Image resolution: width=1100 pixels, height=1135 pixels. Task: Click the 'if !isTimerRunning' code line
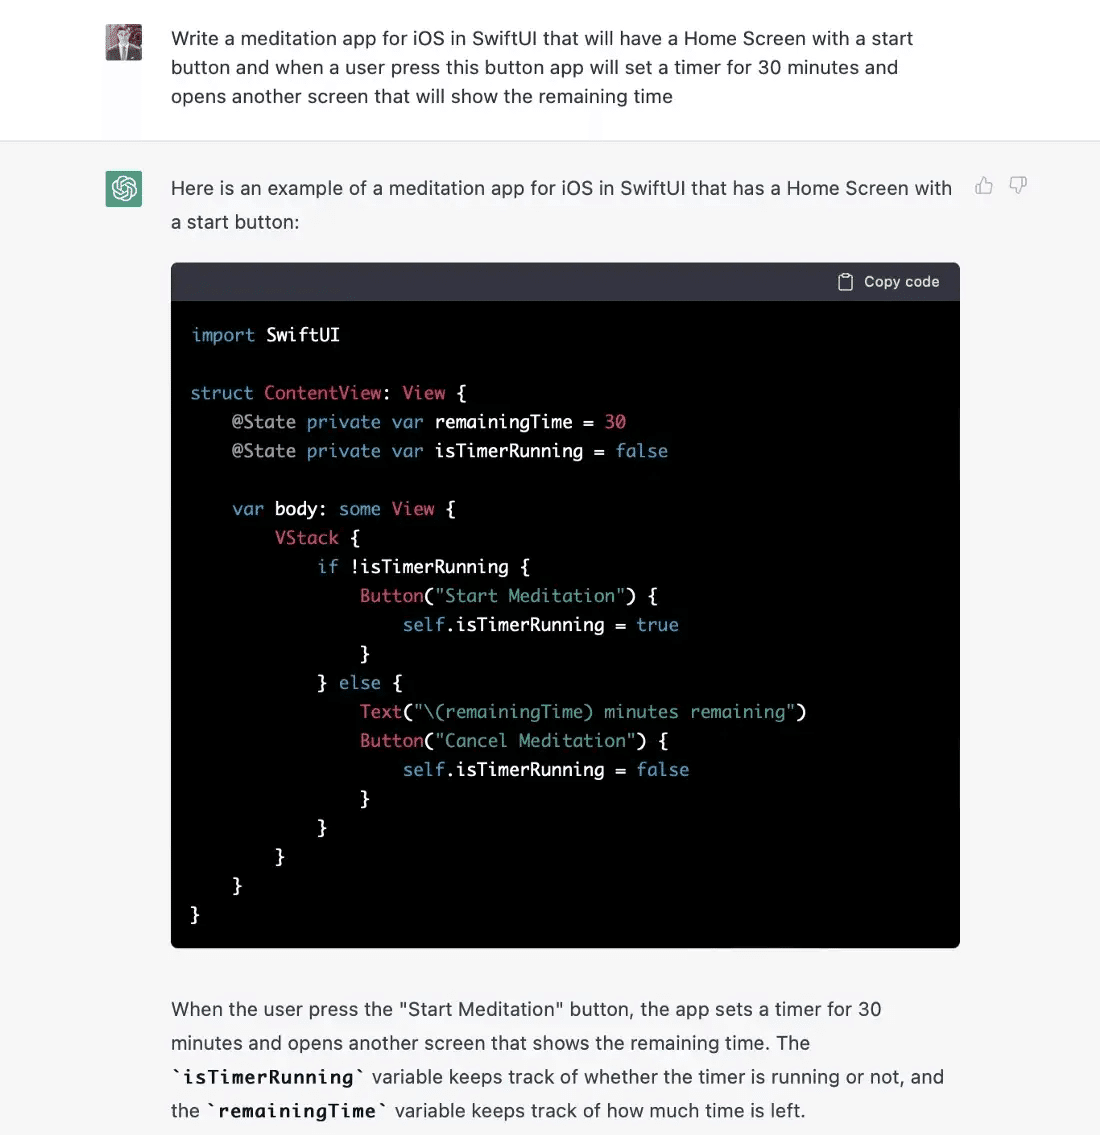coord(423,567)
